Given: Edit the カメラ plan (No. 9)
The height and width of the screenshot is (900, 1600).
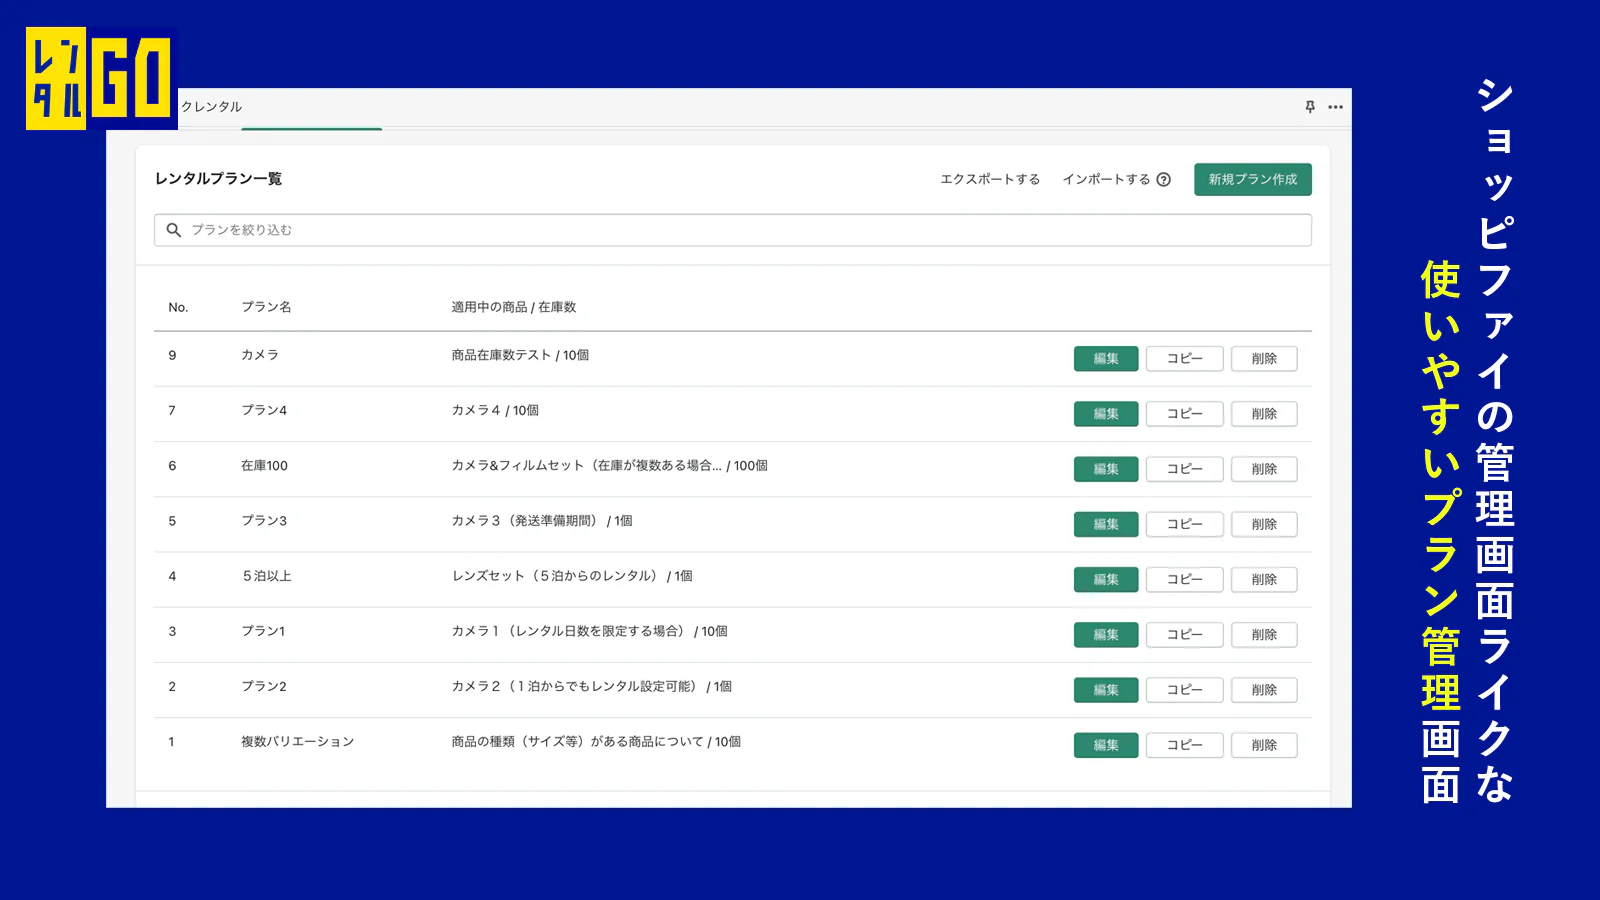Looking at the screenshot, I should pyautogui.click(x=1106, y=359).
